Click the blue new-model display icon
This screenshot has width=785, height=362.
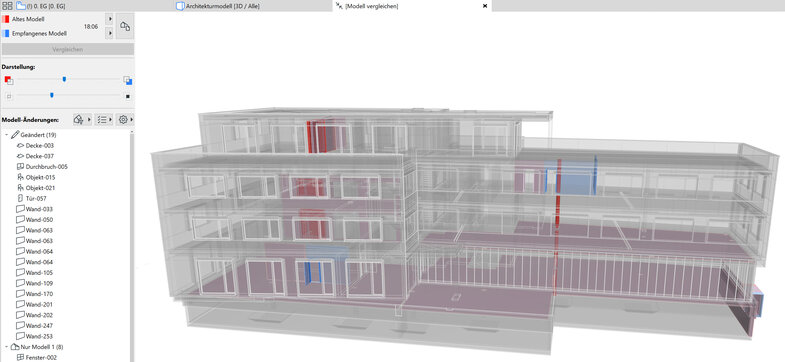pos(128,80)
